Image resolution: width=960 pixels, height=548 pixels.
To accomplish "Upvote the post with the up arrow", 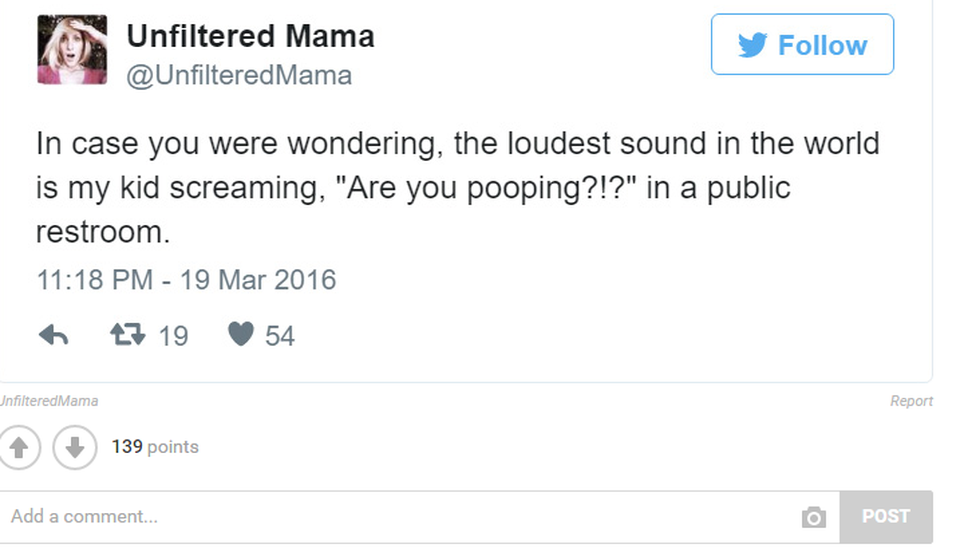I will point(19,446).
